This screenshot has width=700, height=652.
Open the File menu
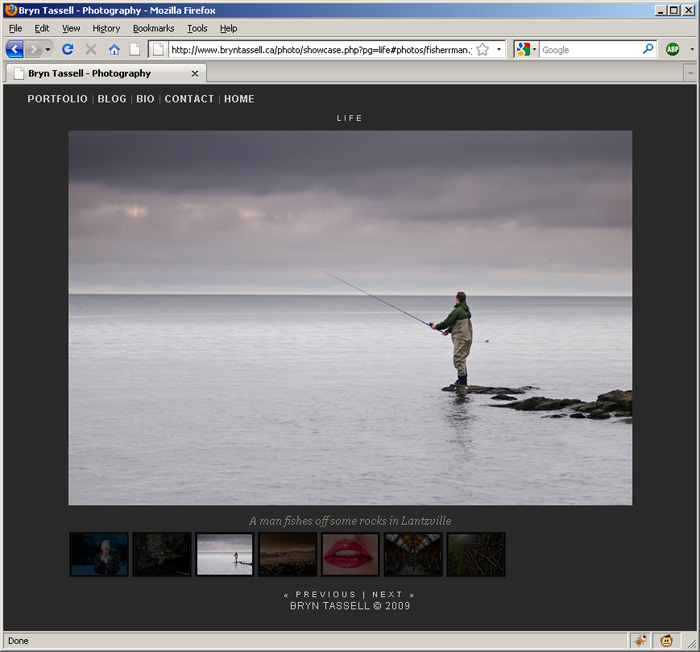click(x=15, y=29)
